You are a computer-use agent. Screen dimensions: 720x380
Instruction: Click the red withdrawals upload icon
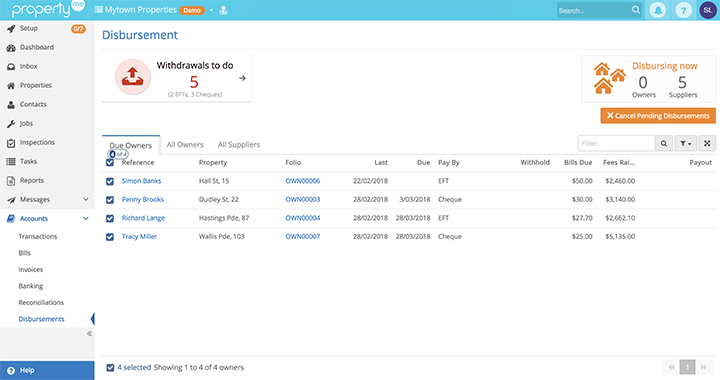[133, 77]
